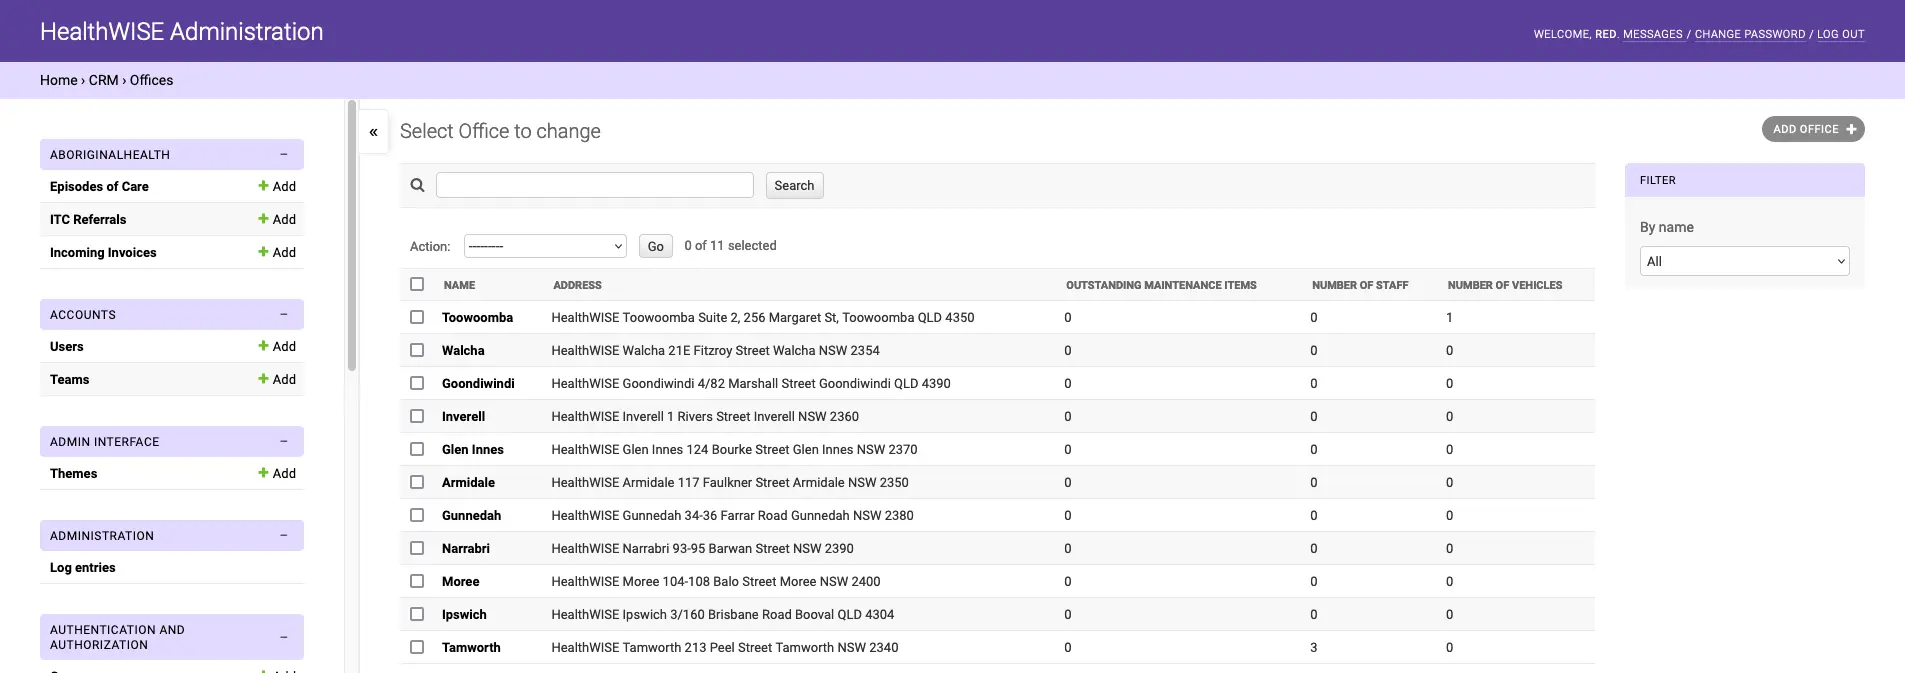
Task: Add a new Themes entry
Action: (277, 473)
